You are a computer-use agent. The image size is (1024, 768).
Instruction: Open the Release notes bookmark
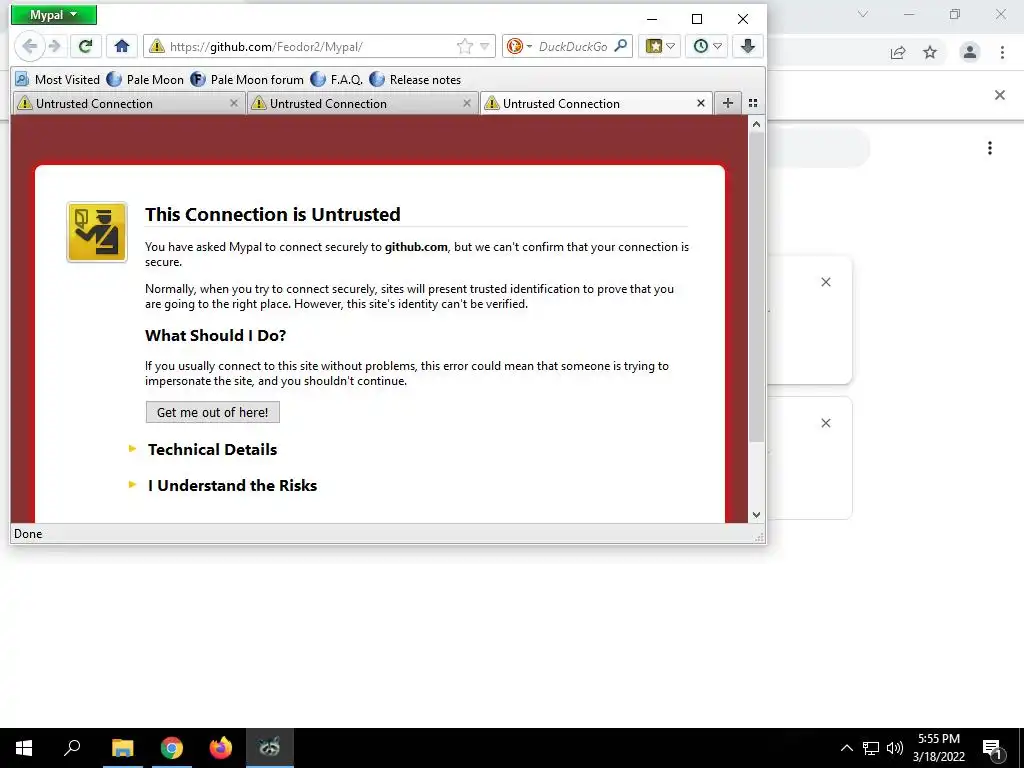(415, 80)
